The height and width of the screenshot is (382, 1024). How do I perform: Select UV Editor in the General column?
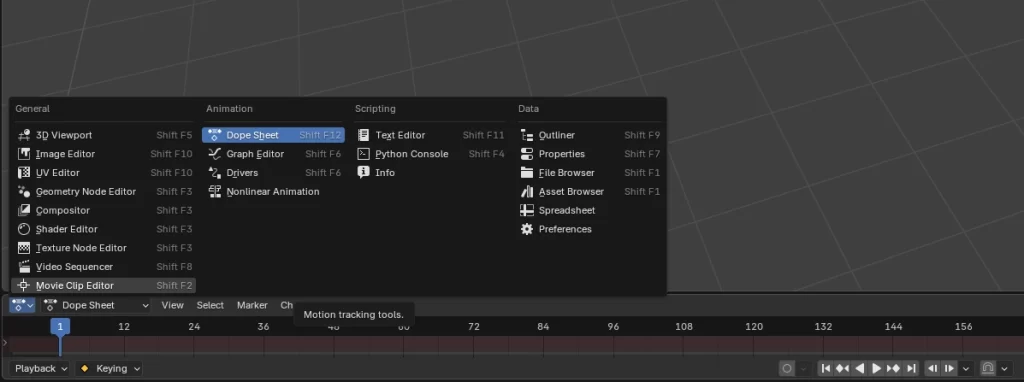click(104, 173)
